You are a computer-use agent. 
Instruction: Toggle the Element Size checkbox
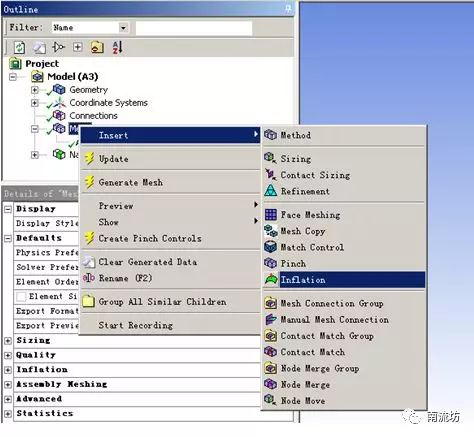click(21, 296)
